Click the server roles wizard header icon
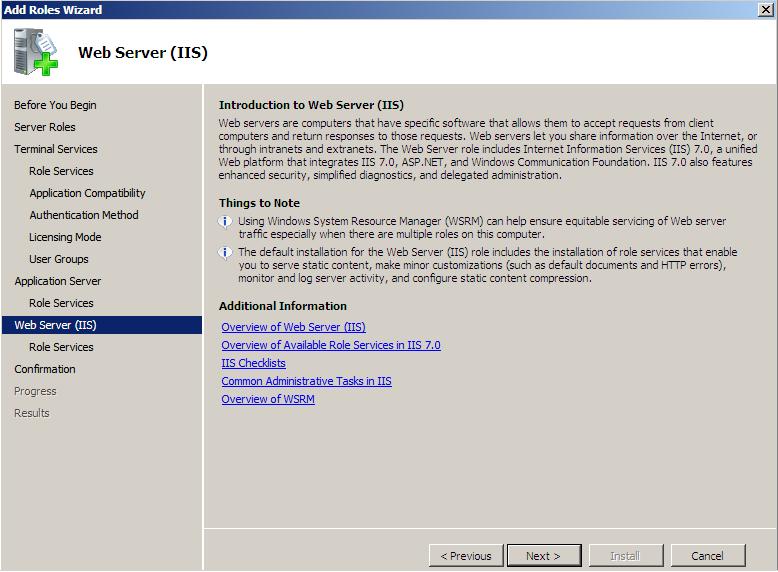The height and width of the screenshot is (572, 778). click(36, 52)
